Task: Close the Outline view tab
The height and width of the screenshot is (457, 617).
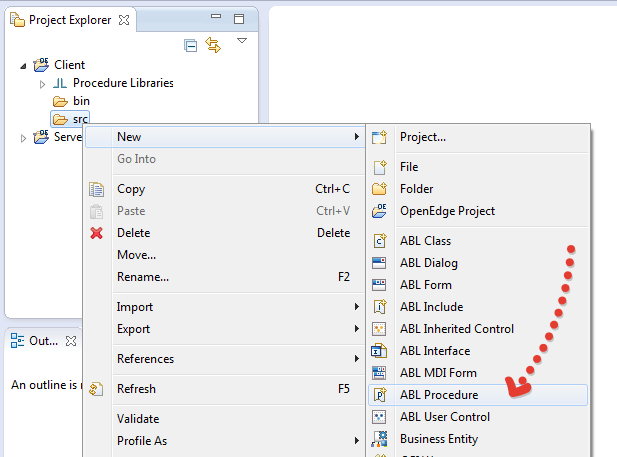Action: coord(71,341)
